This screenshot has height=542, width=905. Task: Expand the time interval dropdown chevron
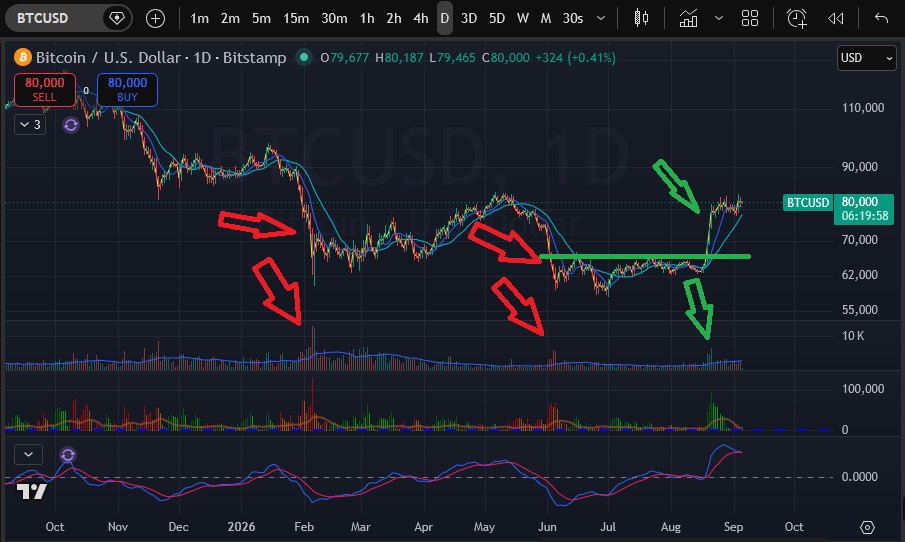601,18
